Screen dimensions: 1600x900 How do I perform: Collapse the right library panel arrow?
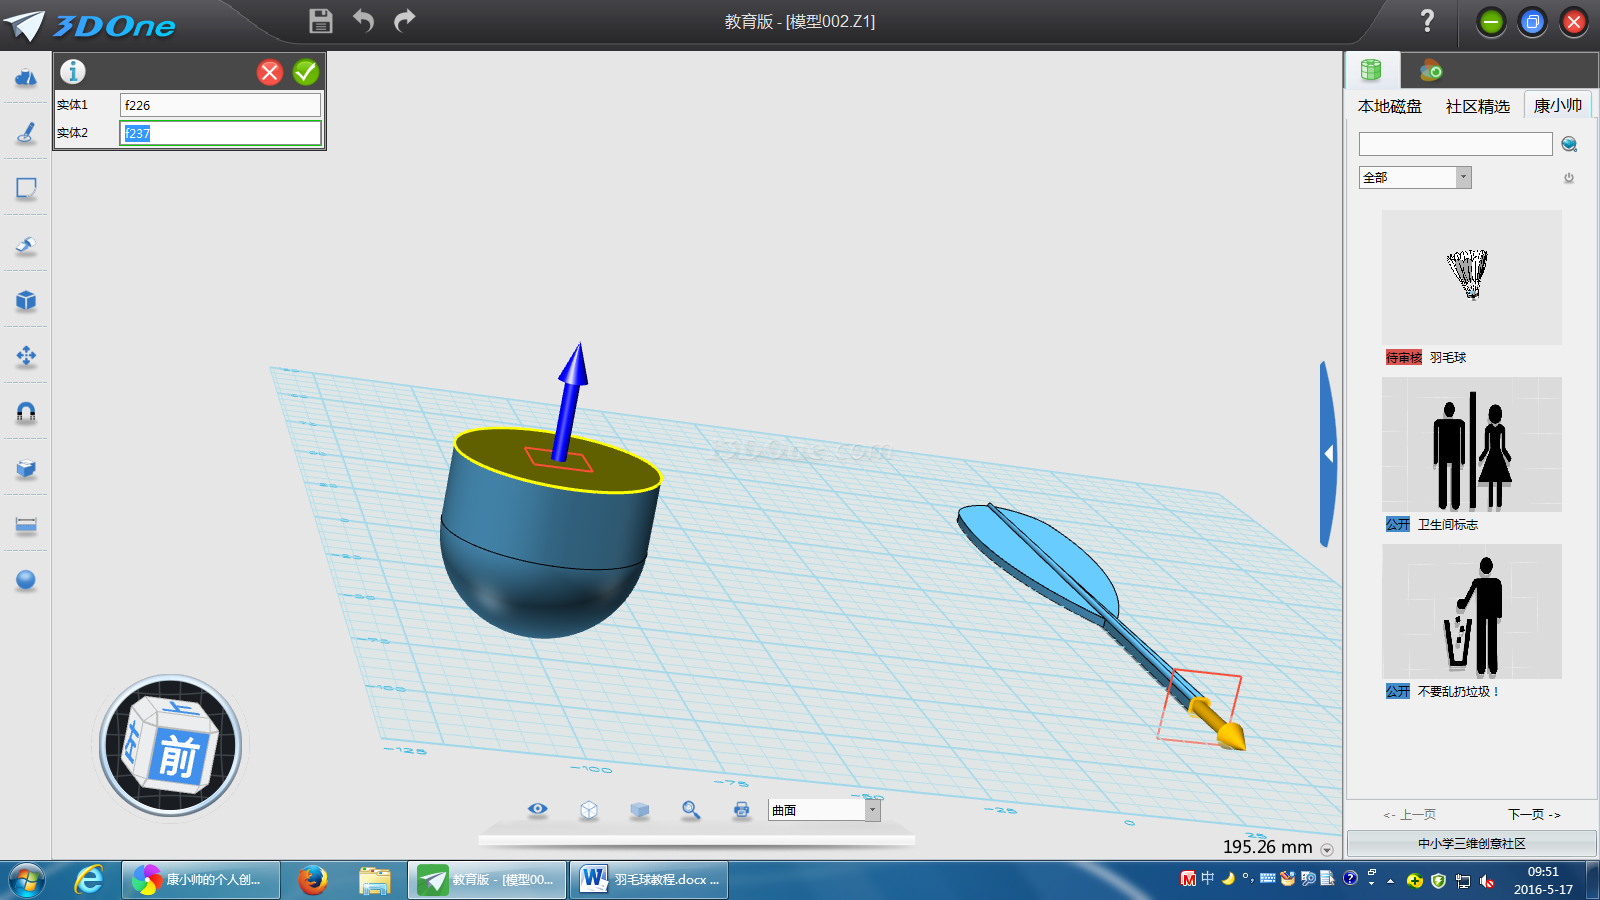1328,454
